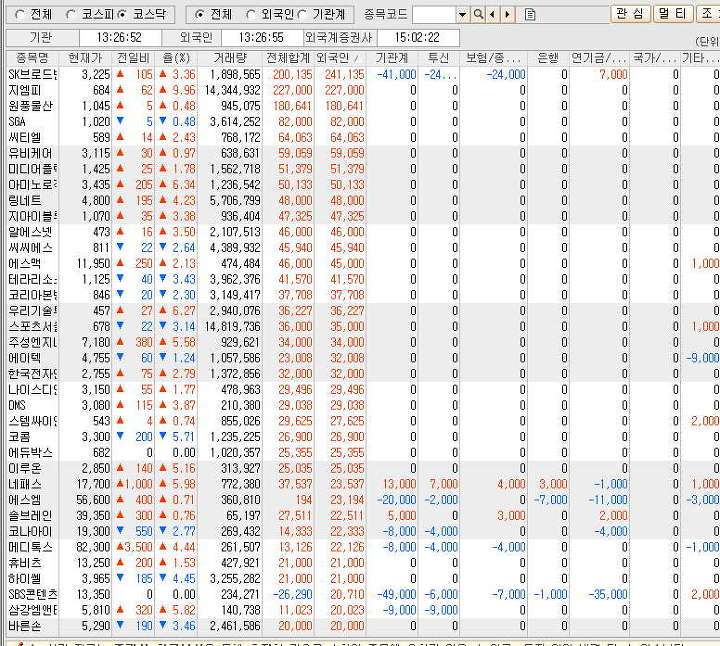Select the 유비케어 stock row
The height and width of the screenshot is (646, 720).
click(363, 153)
